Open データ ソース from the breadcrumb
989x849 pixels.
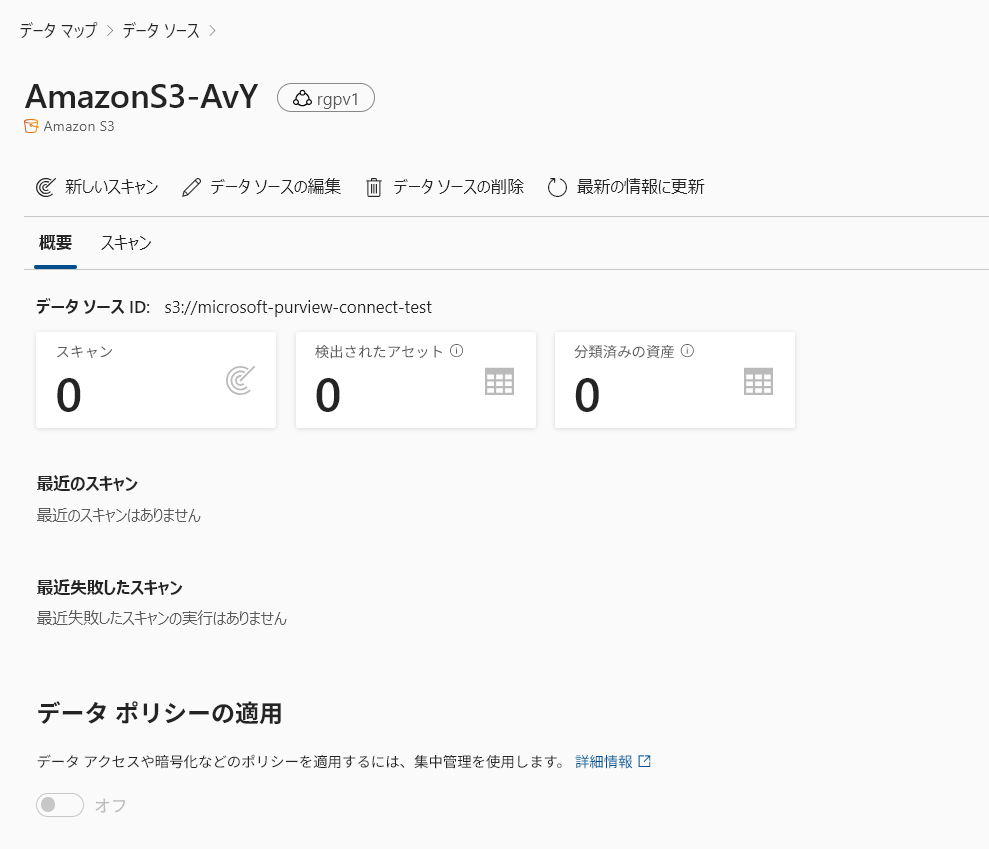click(x=160, y=31)
